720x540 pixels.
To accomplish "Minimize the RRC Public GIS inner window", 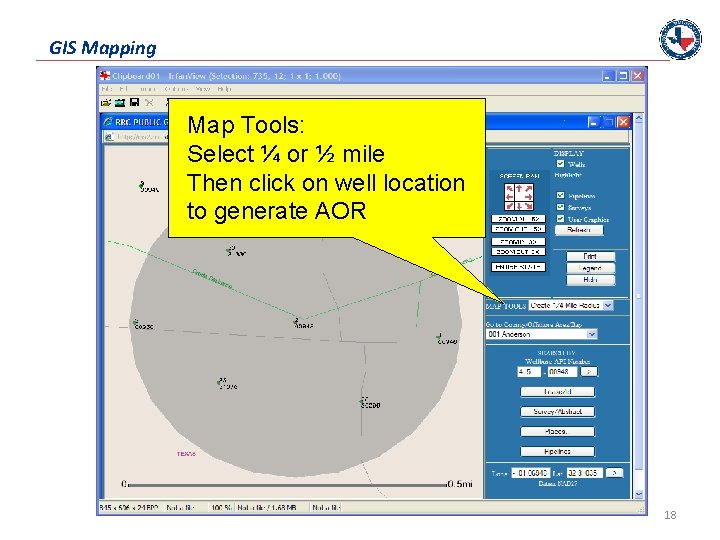I will tap(594, 122).
